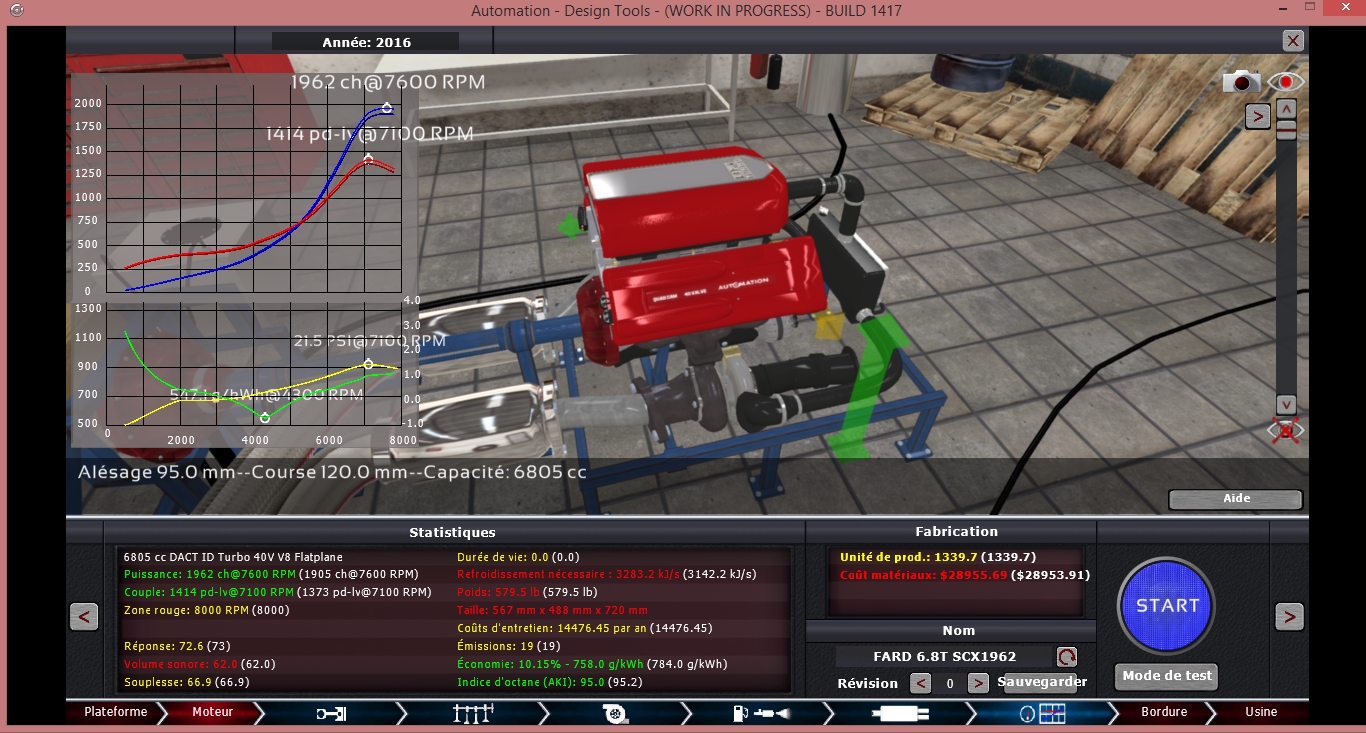Click the Économie: 10.15% statistic
Image resolution: width=1366 pixels, height=733 pixels.
[x=592, y=664]
